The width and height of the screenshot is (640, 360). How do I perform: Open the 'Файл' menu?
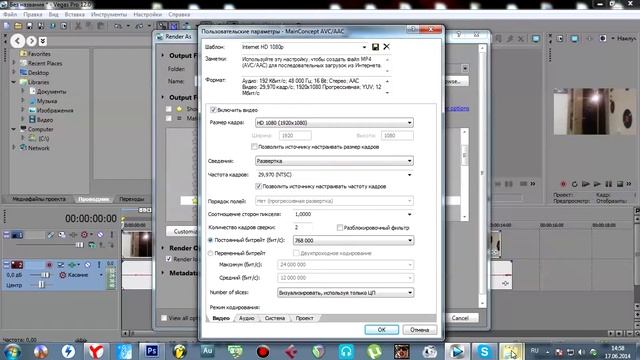click(10, 14)
